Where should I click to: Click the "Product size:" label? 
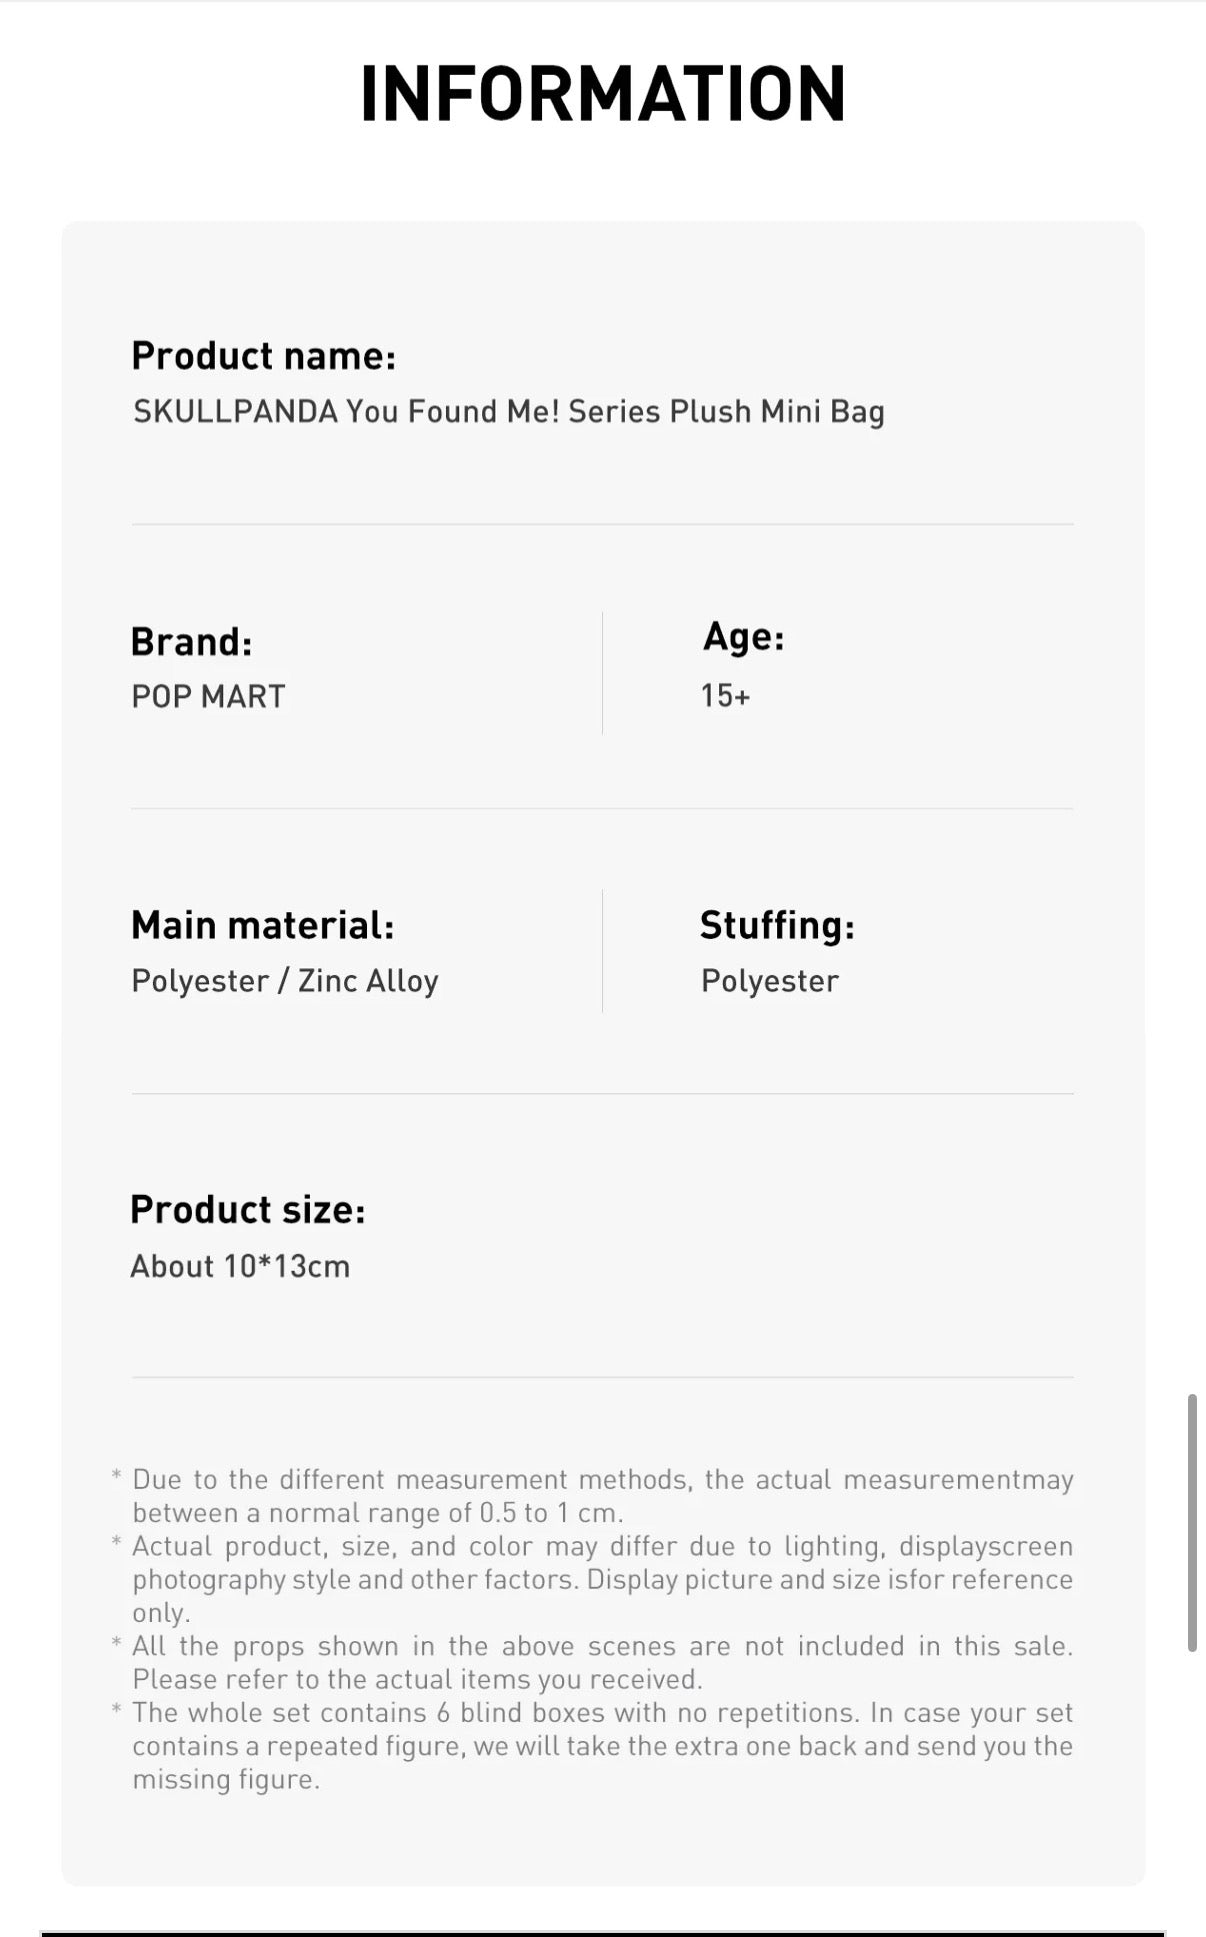click(248, 1210)
